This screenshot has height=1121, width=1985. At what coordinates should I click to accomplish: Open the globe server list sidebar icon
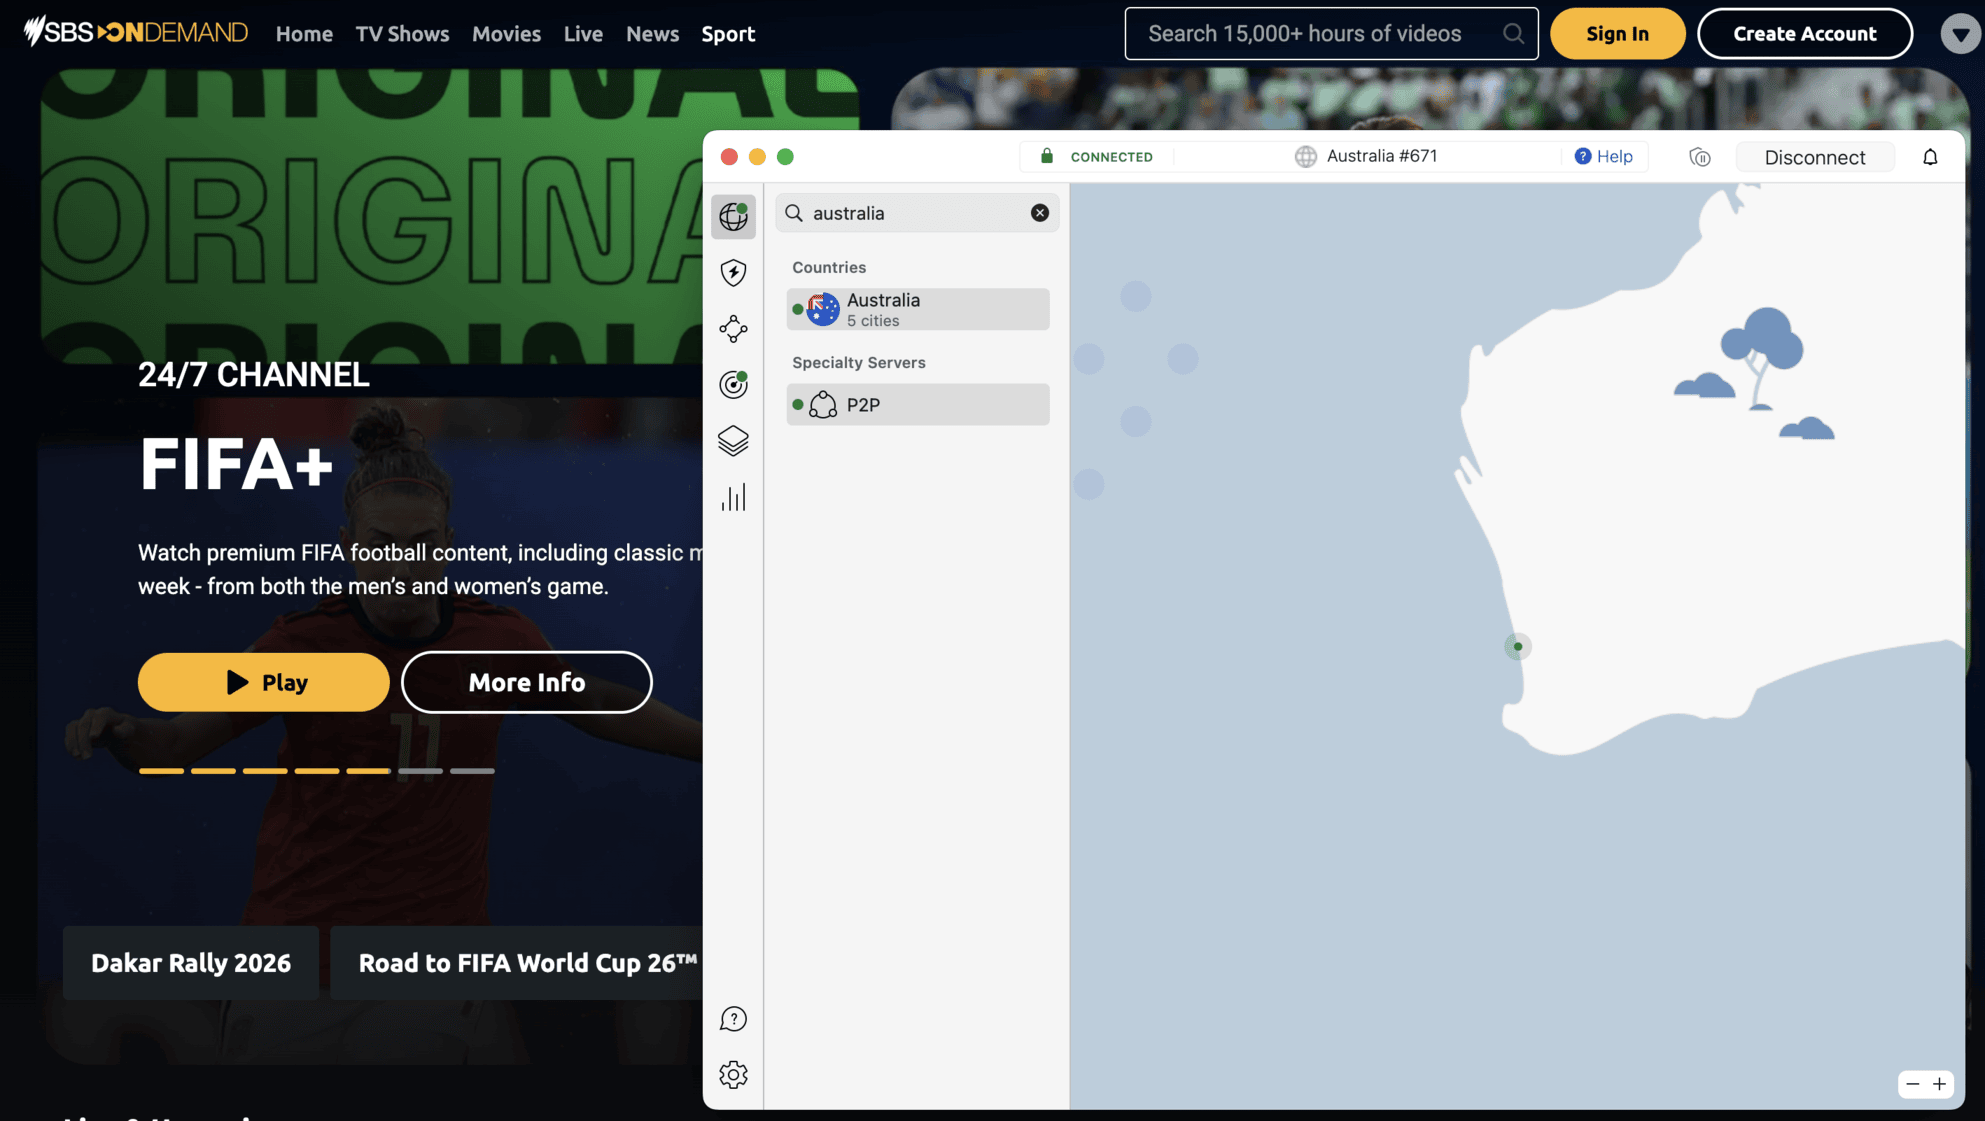tap(733, 216)
